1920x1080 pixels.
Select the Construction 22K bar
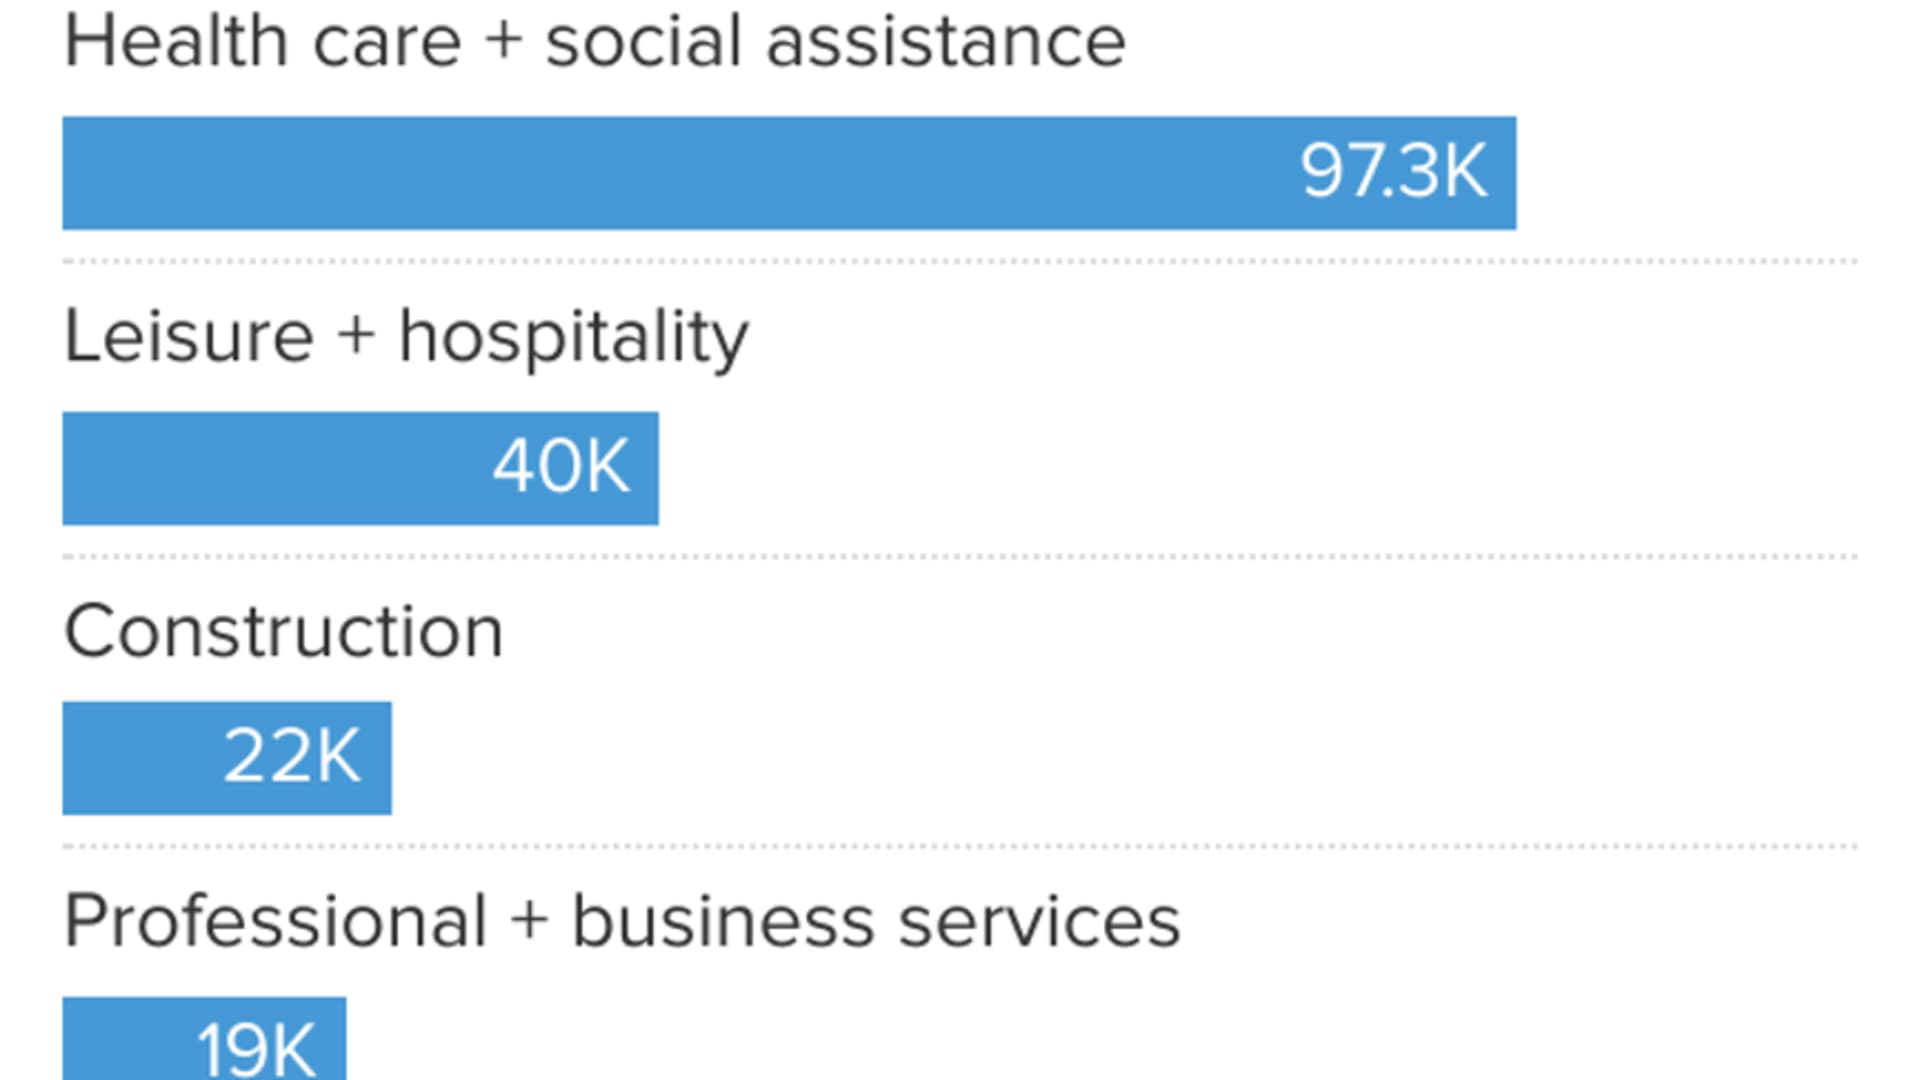pos(140,758)
